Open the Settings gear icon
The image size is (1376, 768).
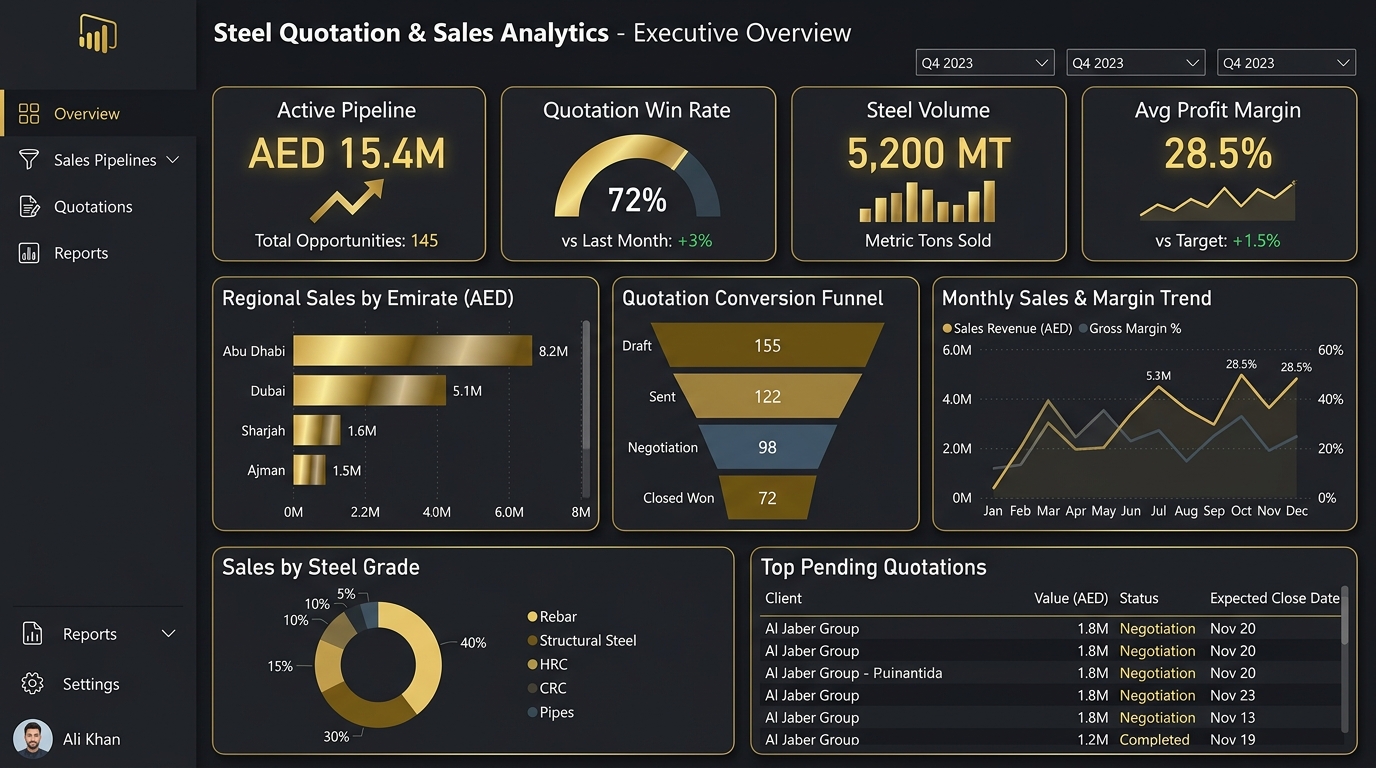32,684
